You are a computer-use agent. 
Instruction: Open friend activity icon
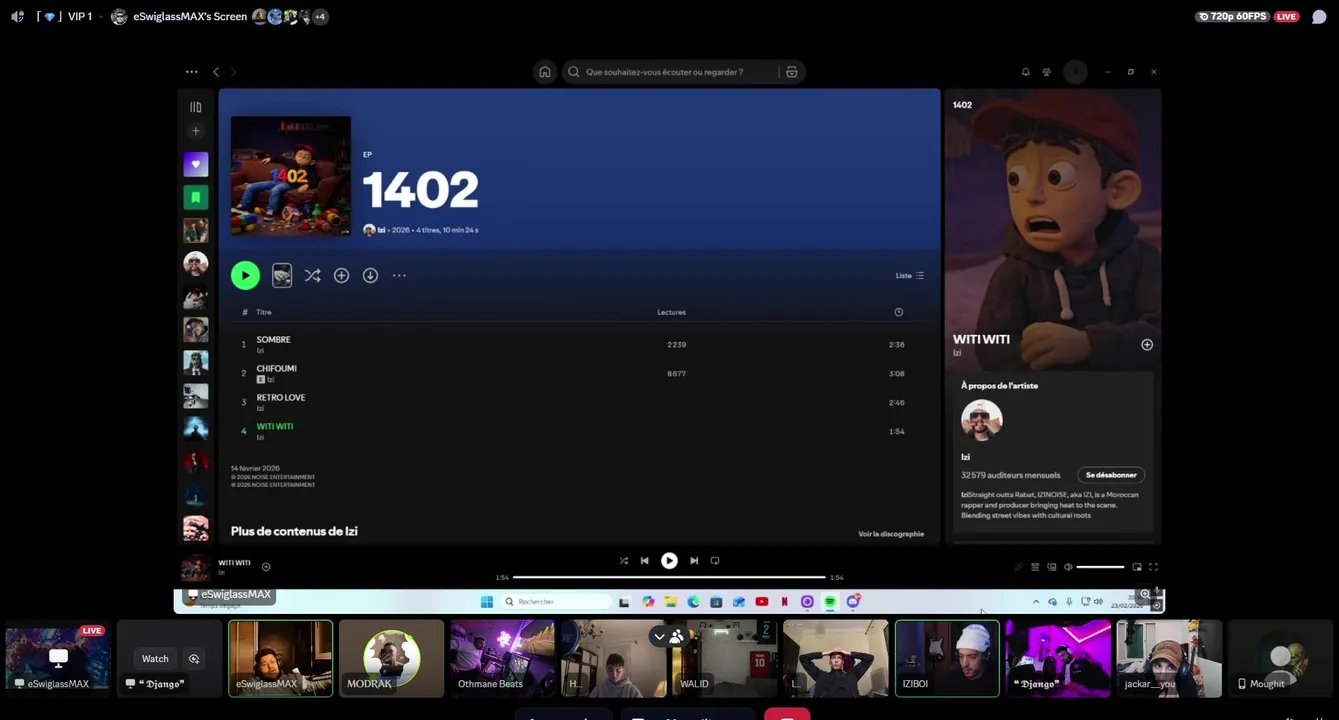1046,72
